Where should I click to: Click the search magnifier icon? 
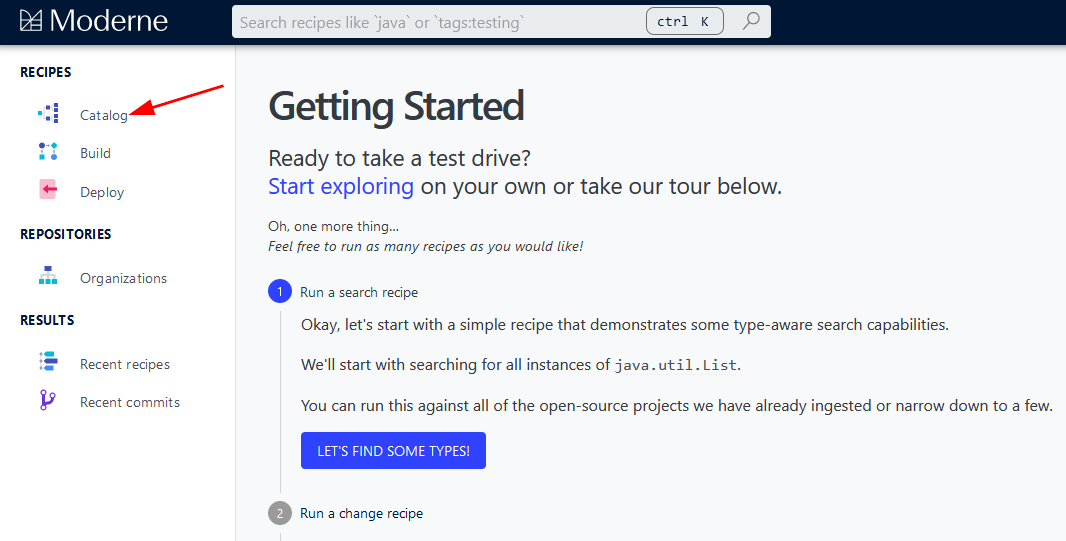[x=751, y=21]
